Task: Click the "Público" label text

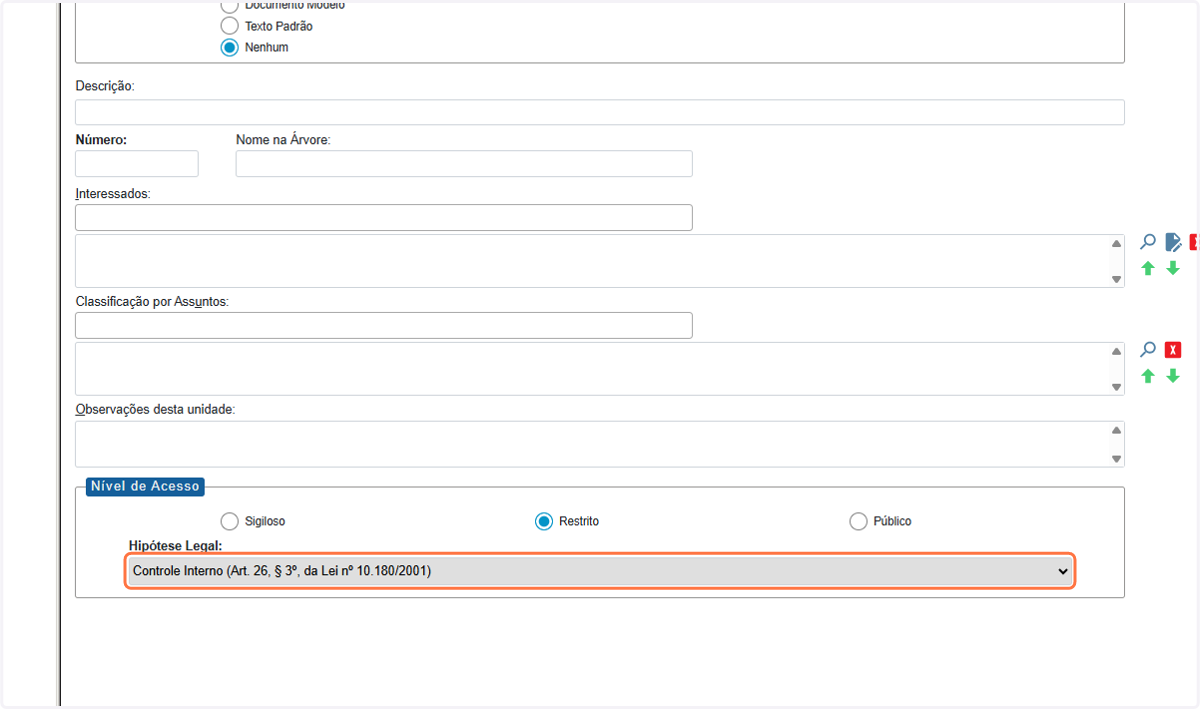Action: (892, 521)
